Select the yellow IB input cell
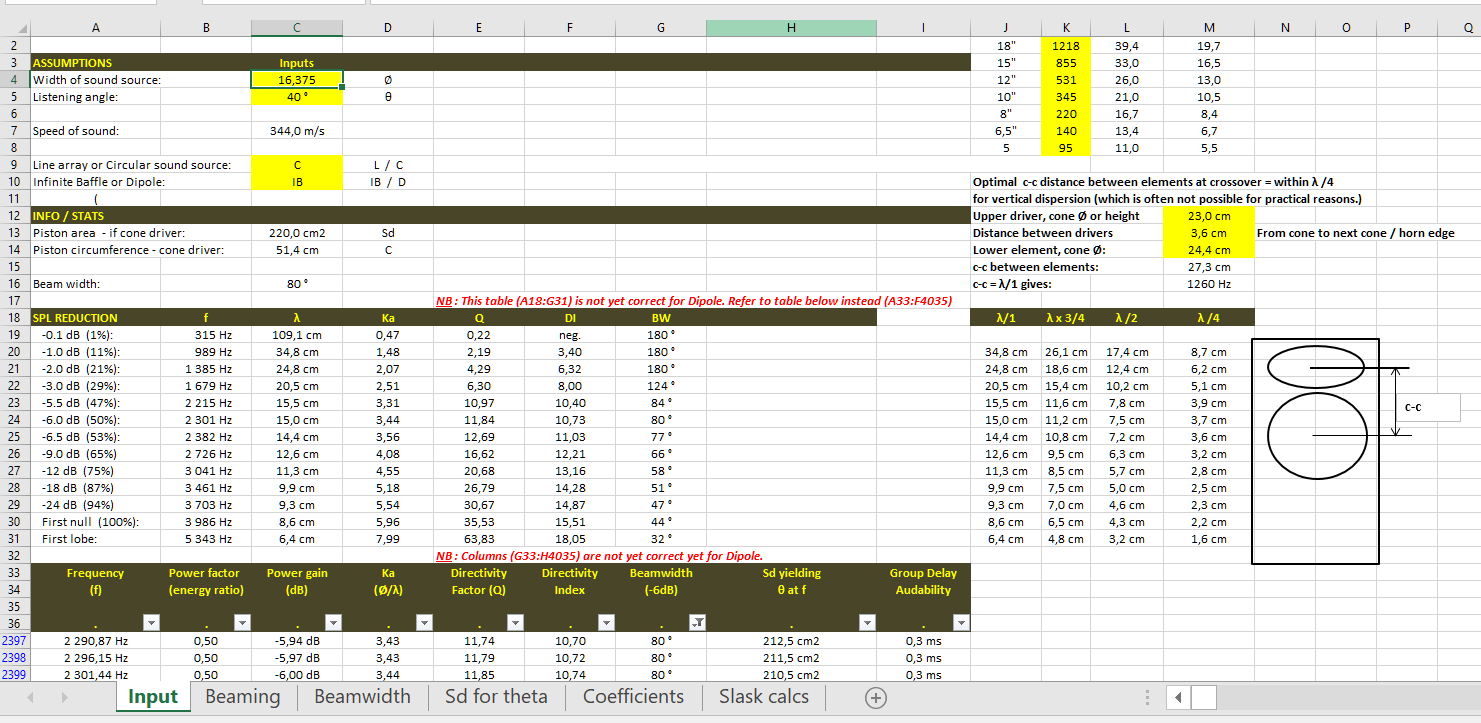 click(x=296, y=182)
